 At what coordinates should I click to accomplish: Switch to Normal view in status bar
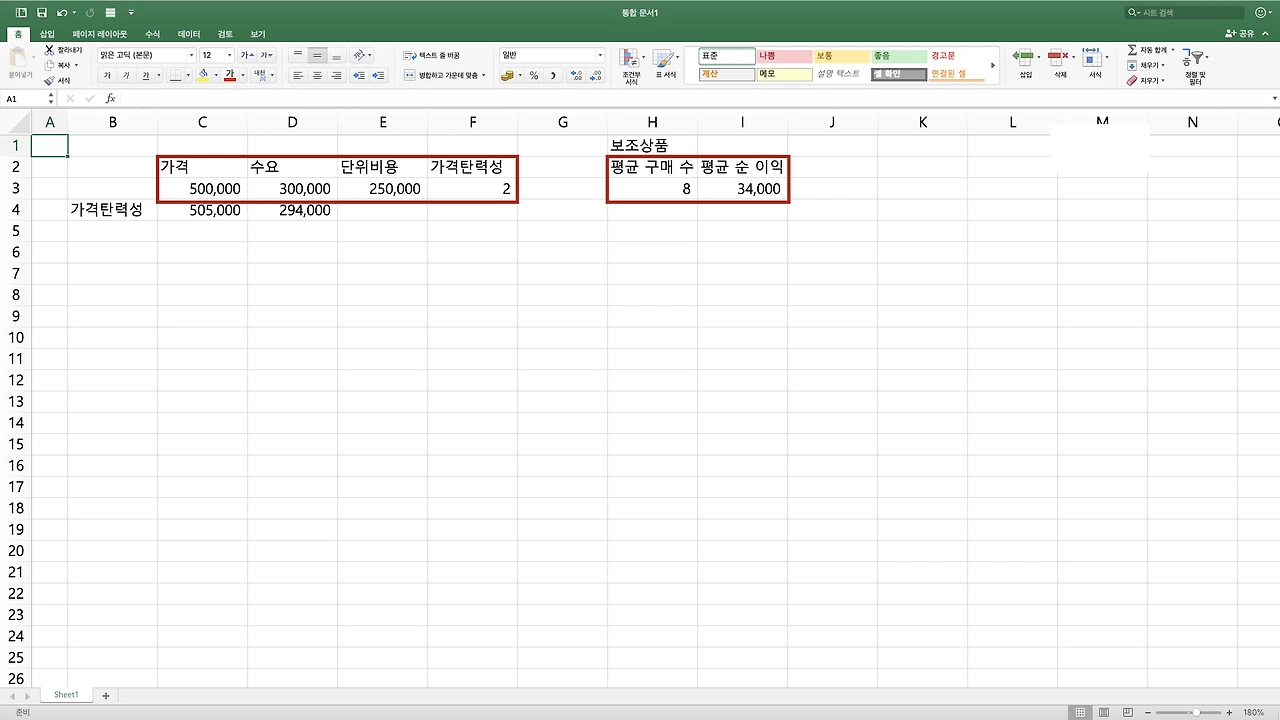tap(1080, 712)
